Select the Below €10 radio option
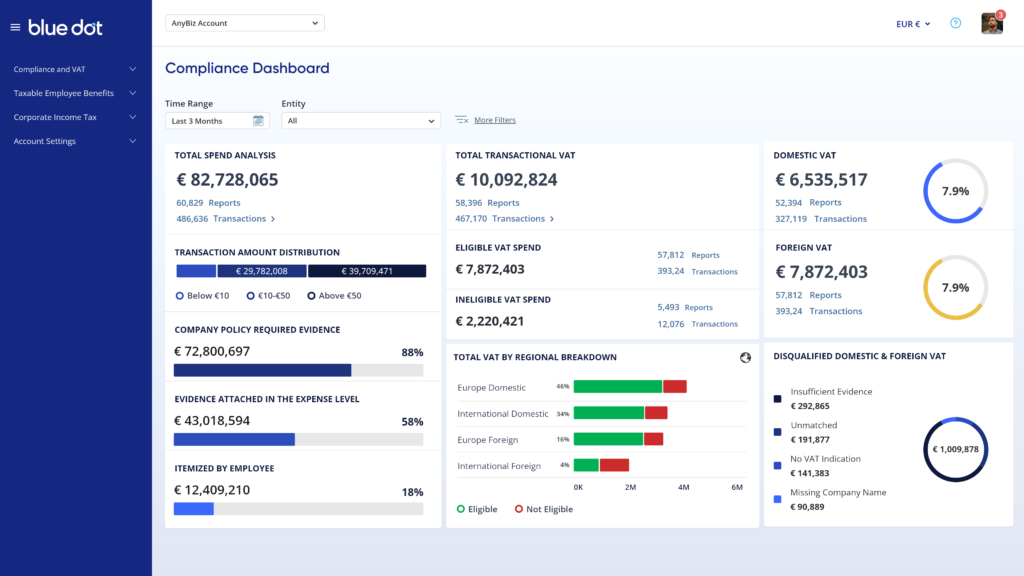1024x576 pixels. click(x=180, y=296)
